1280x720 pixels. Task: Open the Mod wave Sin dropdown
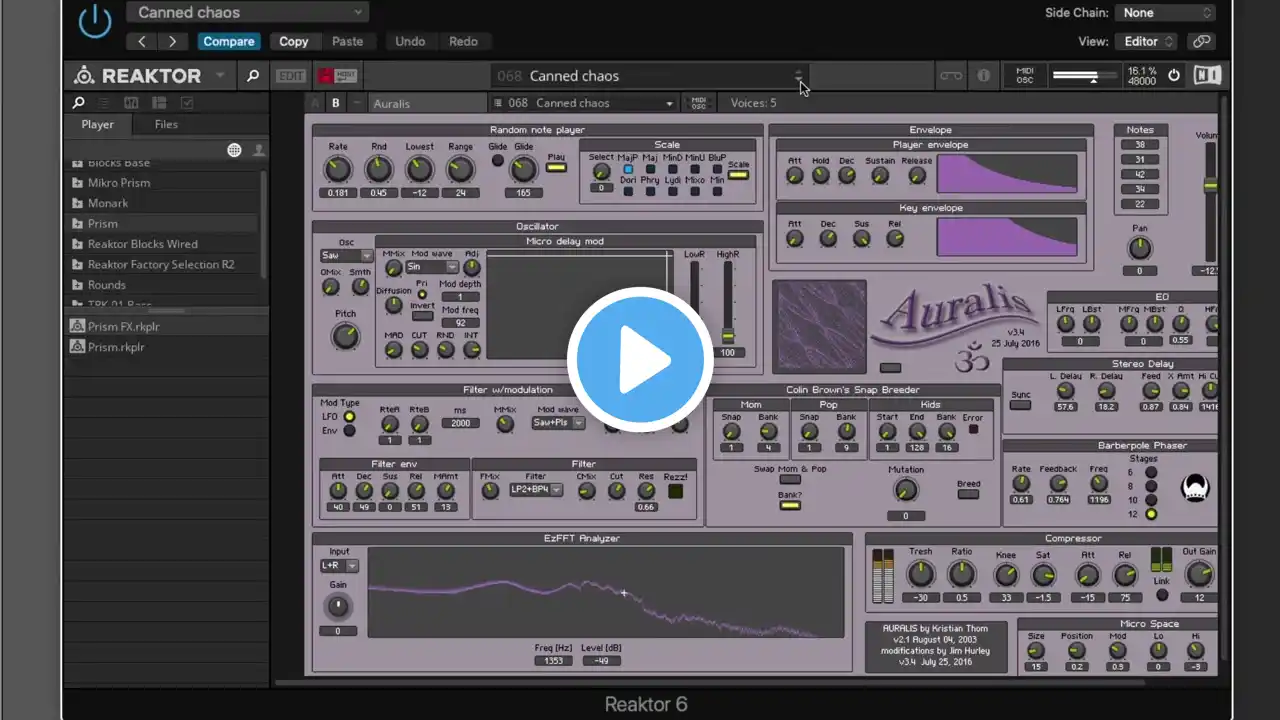[431, 267]
